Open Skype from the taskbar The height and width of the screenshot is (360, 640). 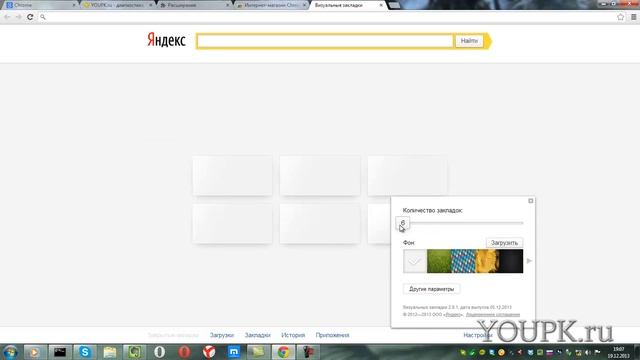84,352
